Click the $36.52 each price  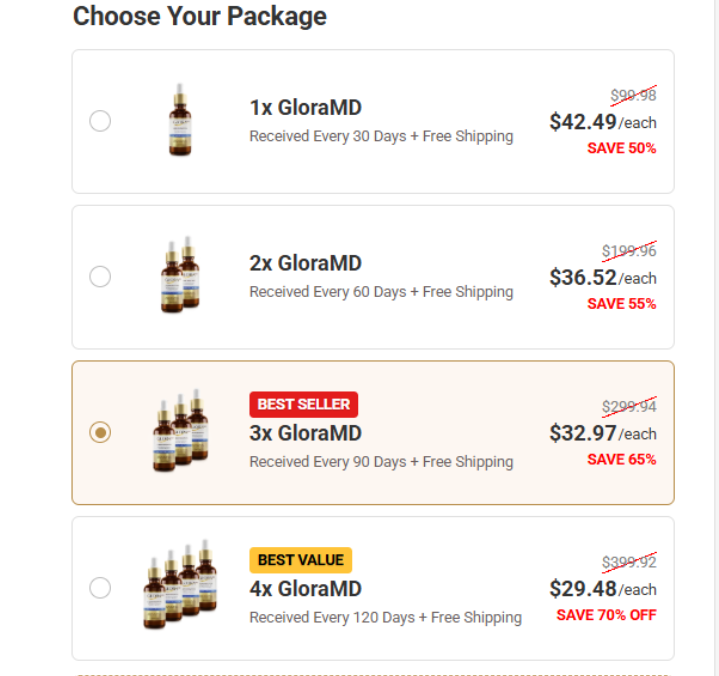pos(602,278)
